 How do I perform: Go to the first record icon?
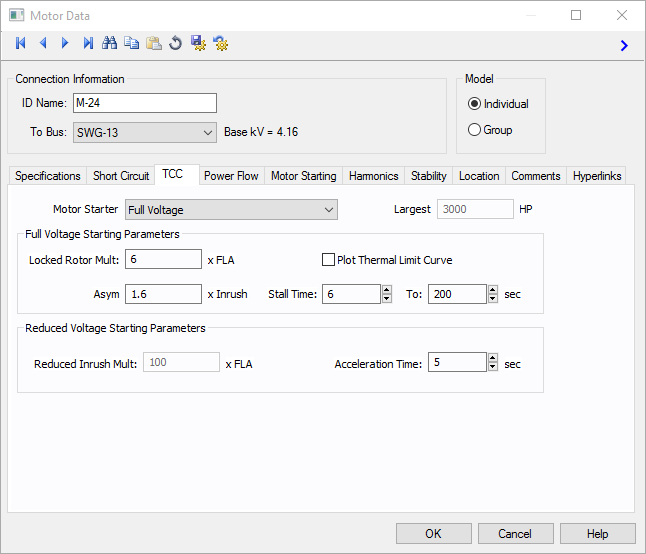(21, 43)
